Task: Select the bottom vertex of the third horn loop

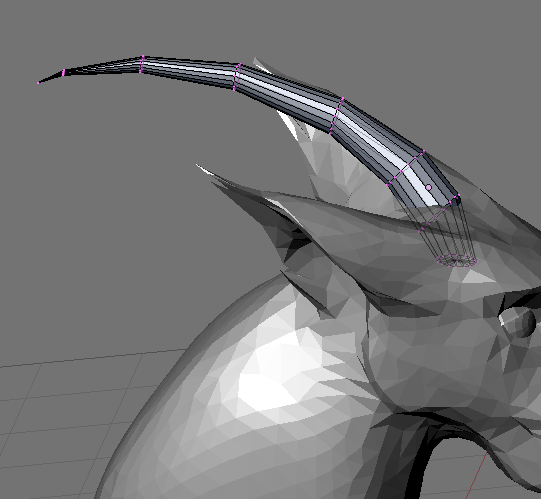Action: click(234, 90)
